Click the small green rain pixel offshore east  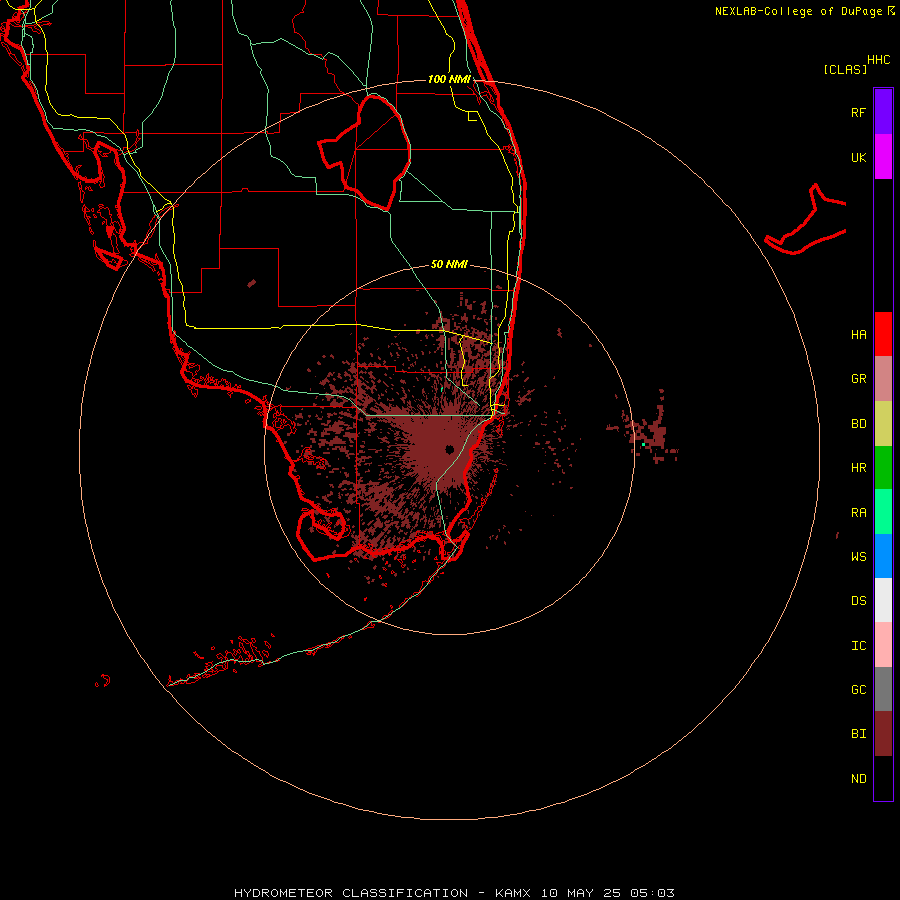(643, 444)
